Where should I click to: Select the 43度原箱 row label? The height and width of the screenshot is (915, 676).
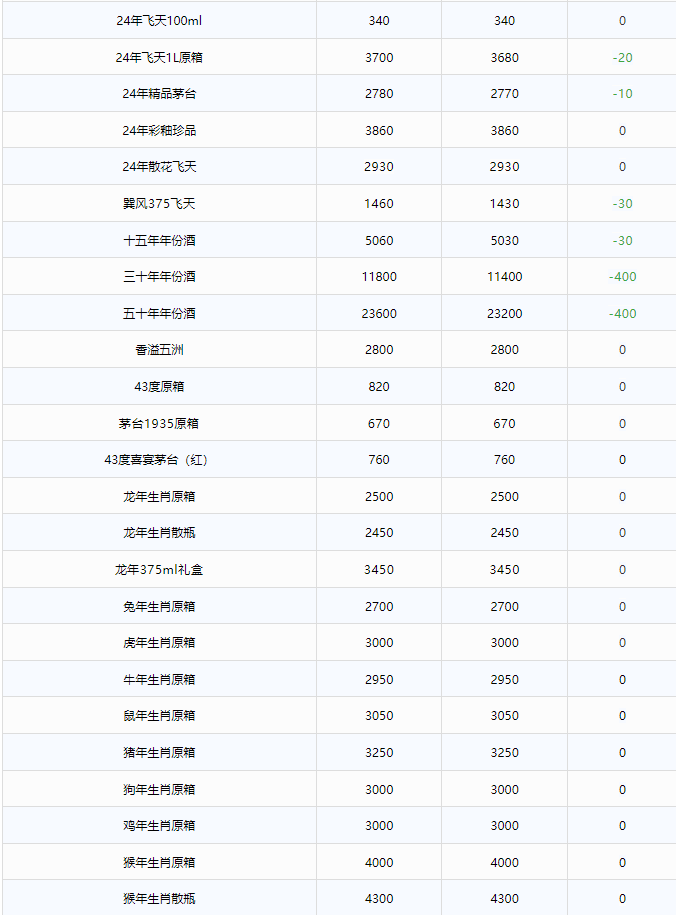pos(159,386)
